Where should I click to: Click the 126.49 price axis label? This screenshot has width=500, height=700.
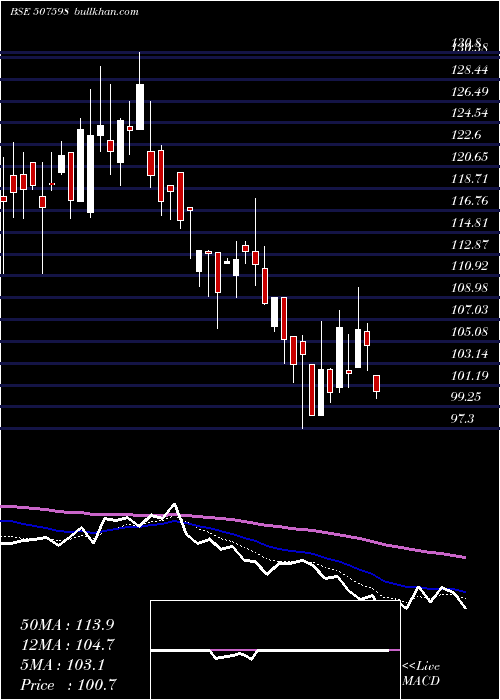coord(470,92)
